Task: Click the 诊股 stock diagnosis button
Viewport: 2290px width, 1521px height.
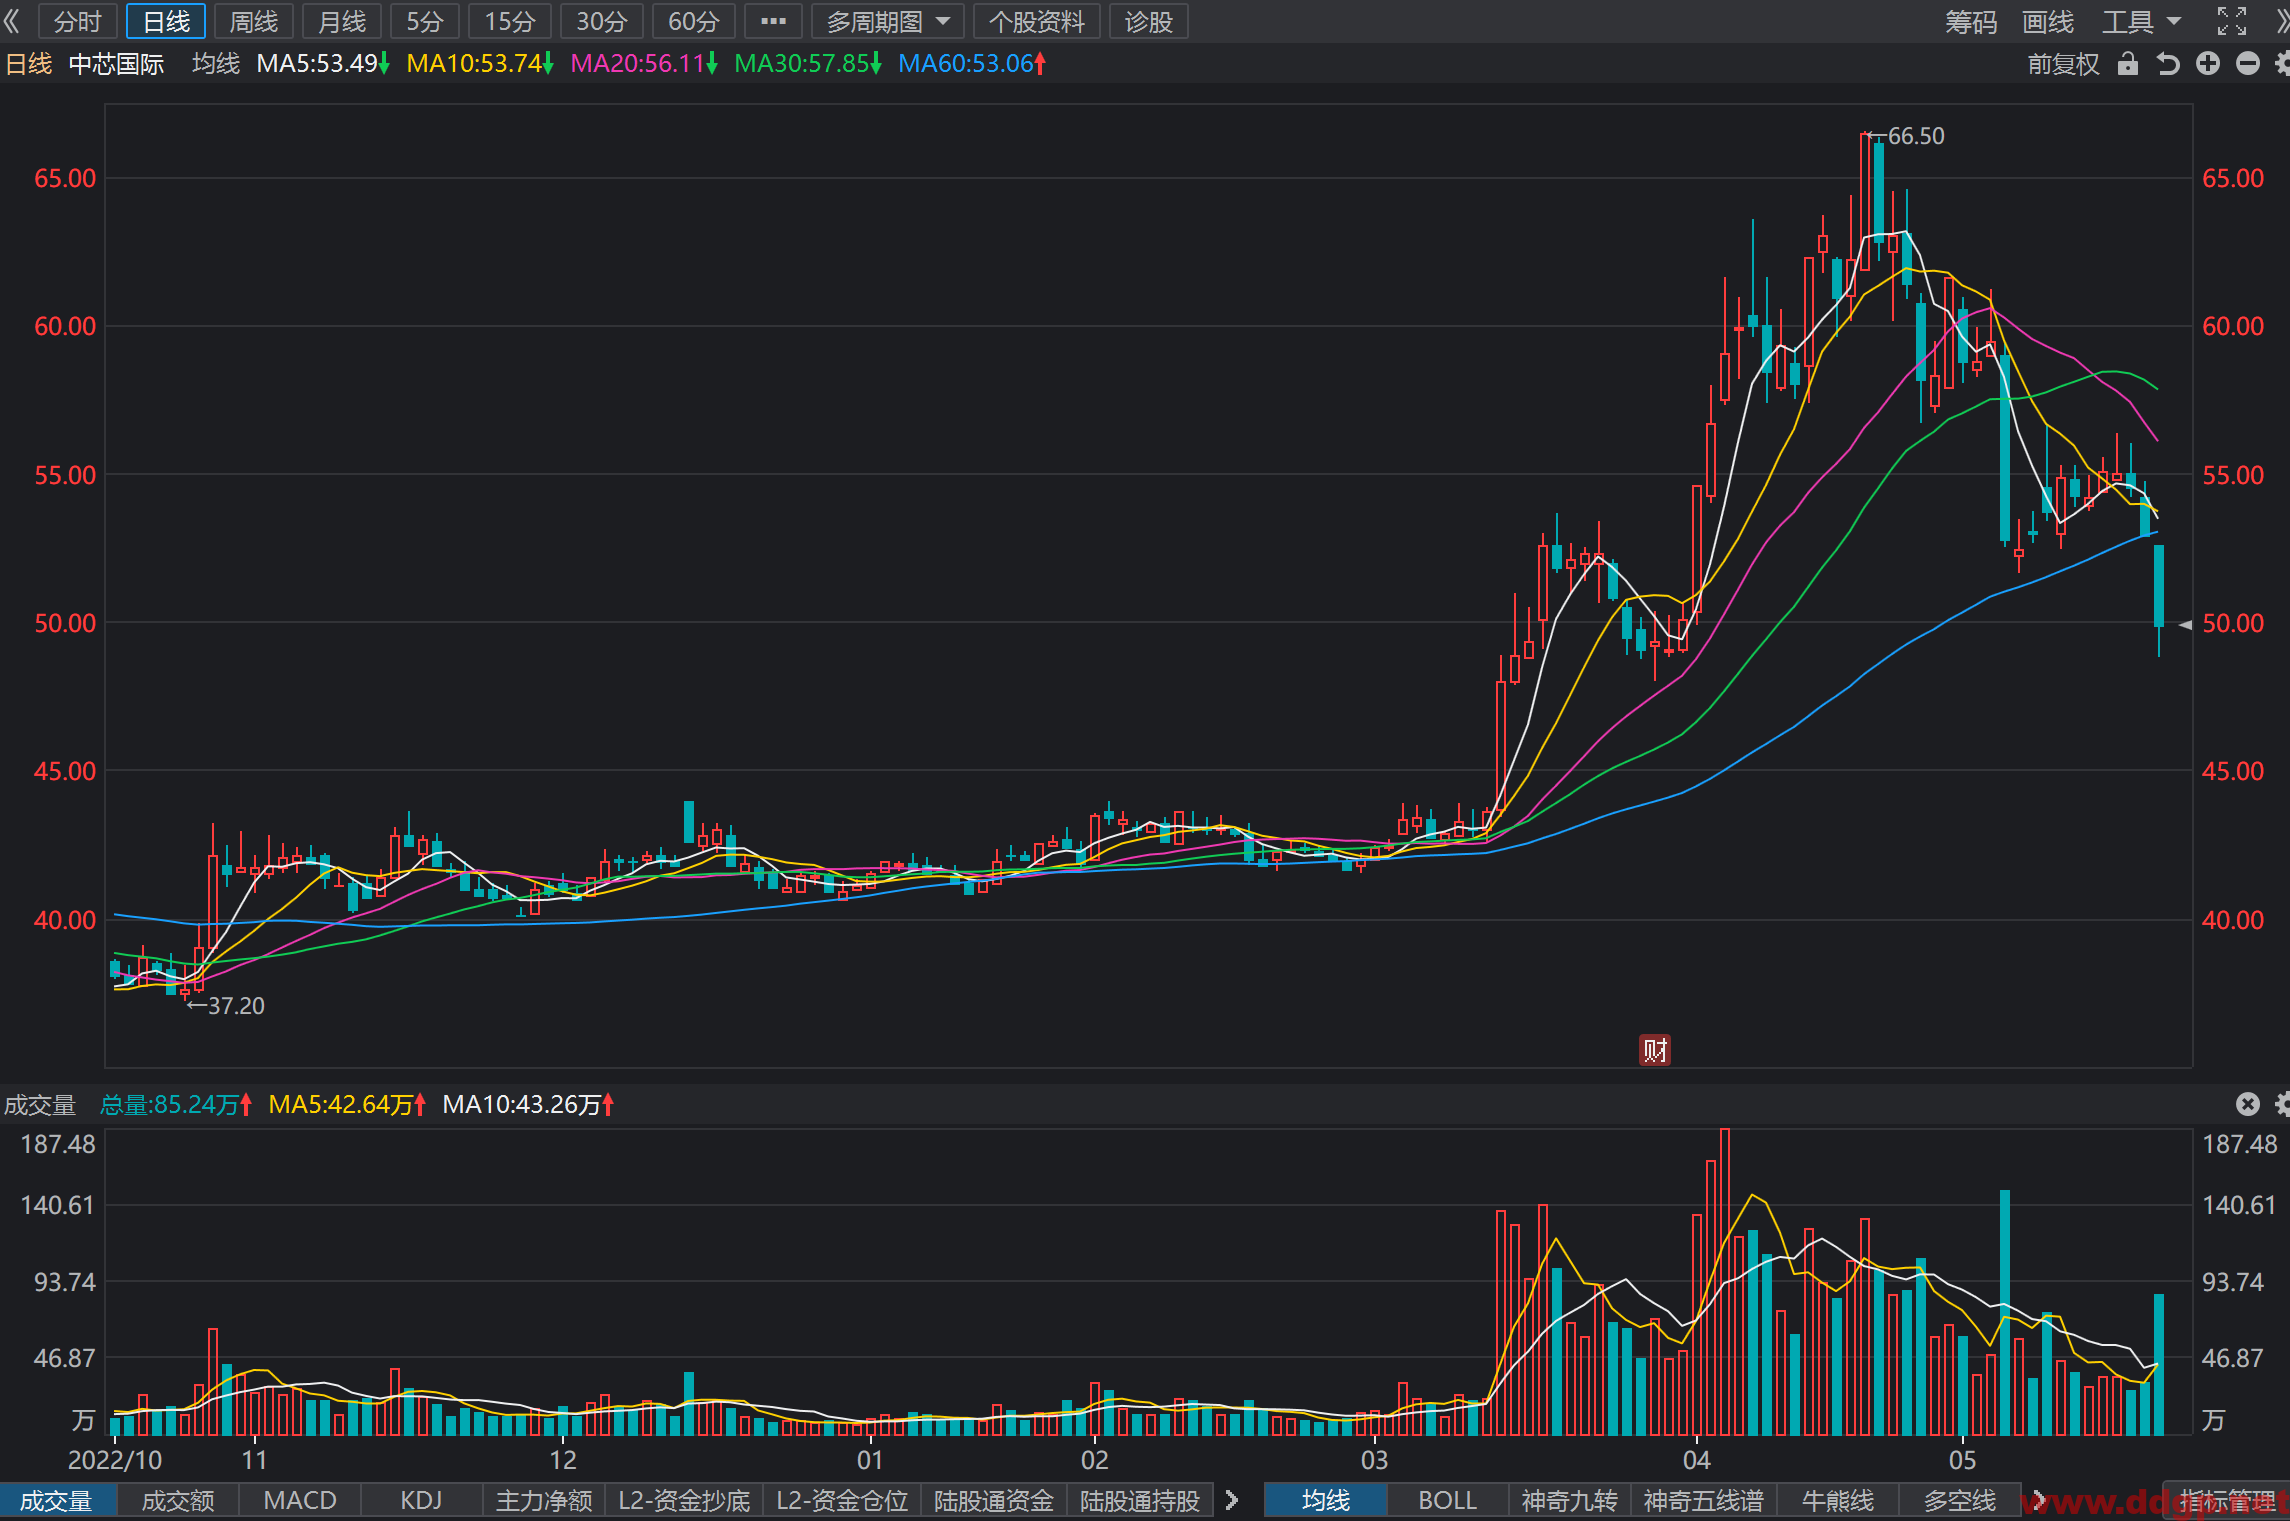Action: coord(1148,21)
